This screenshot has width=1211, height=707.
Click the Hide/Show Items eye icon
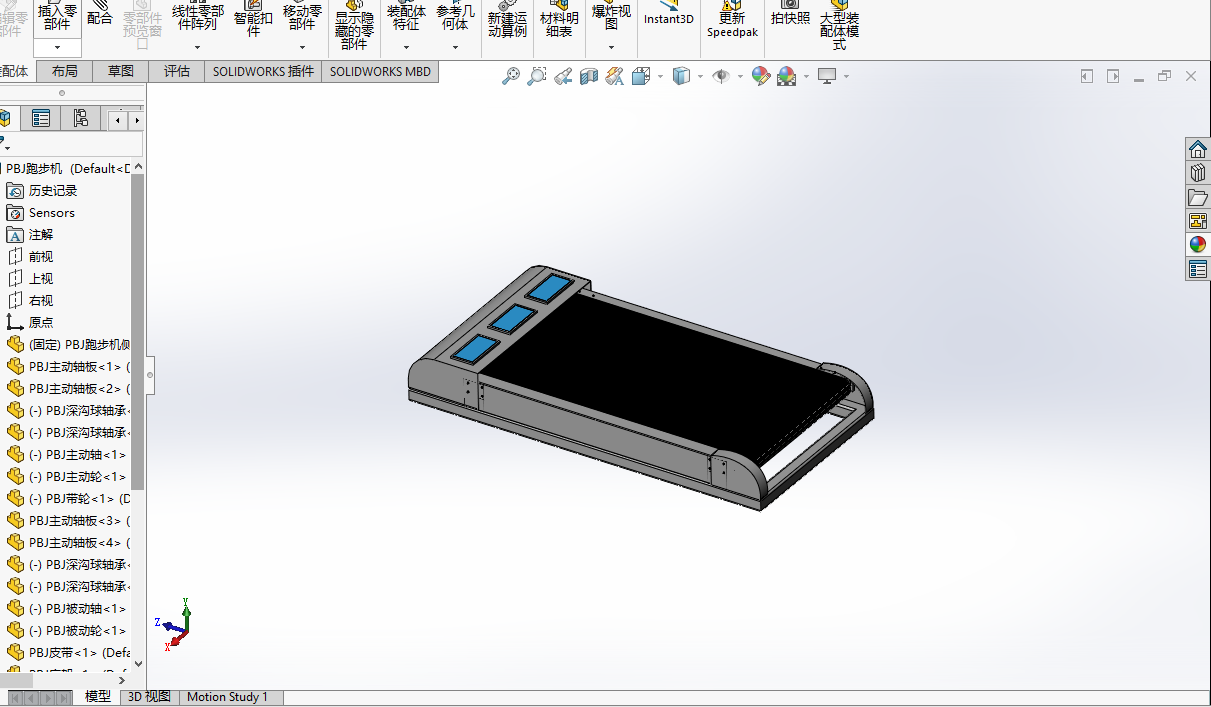(721, 76)
